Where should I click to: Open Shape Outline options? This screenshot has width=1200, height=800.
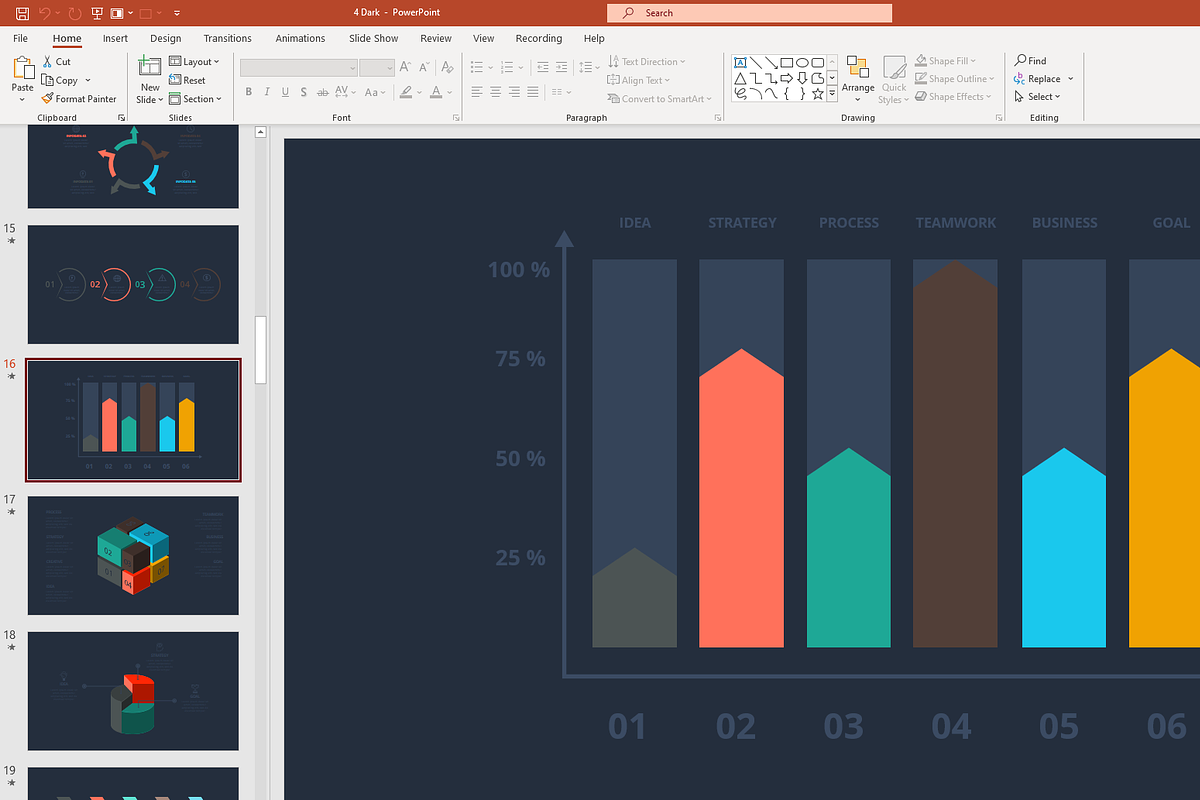(x=955, y=79)
